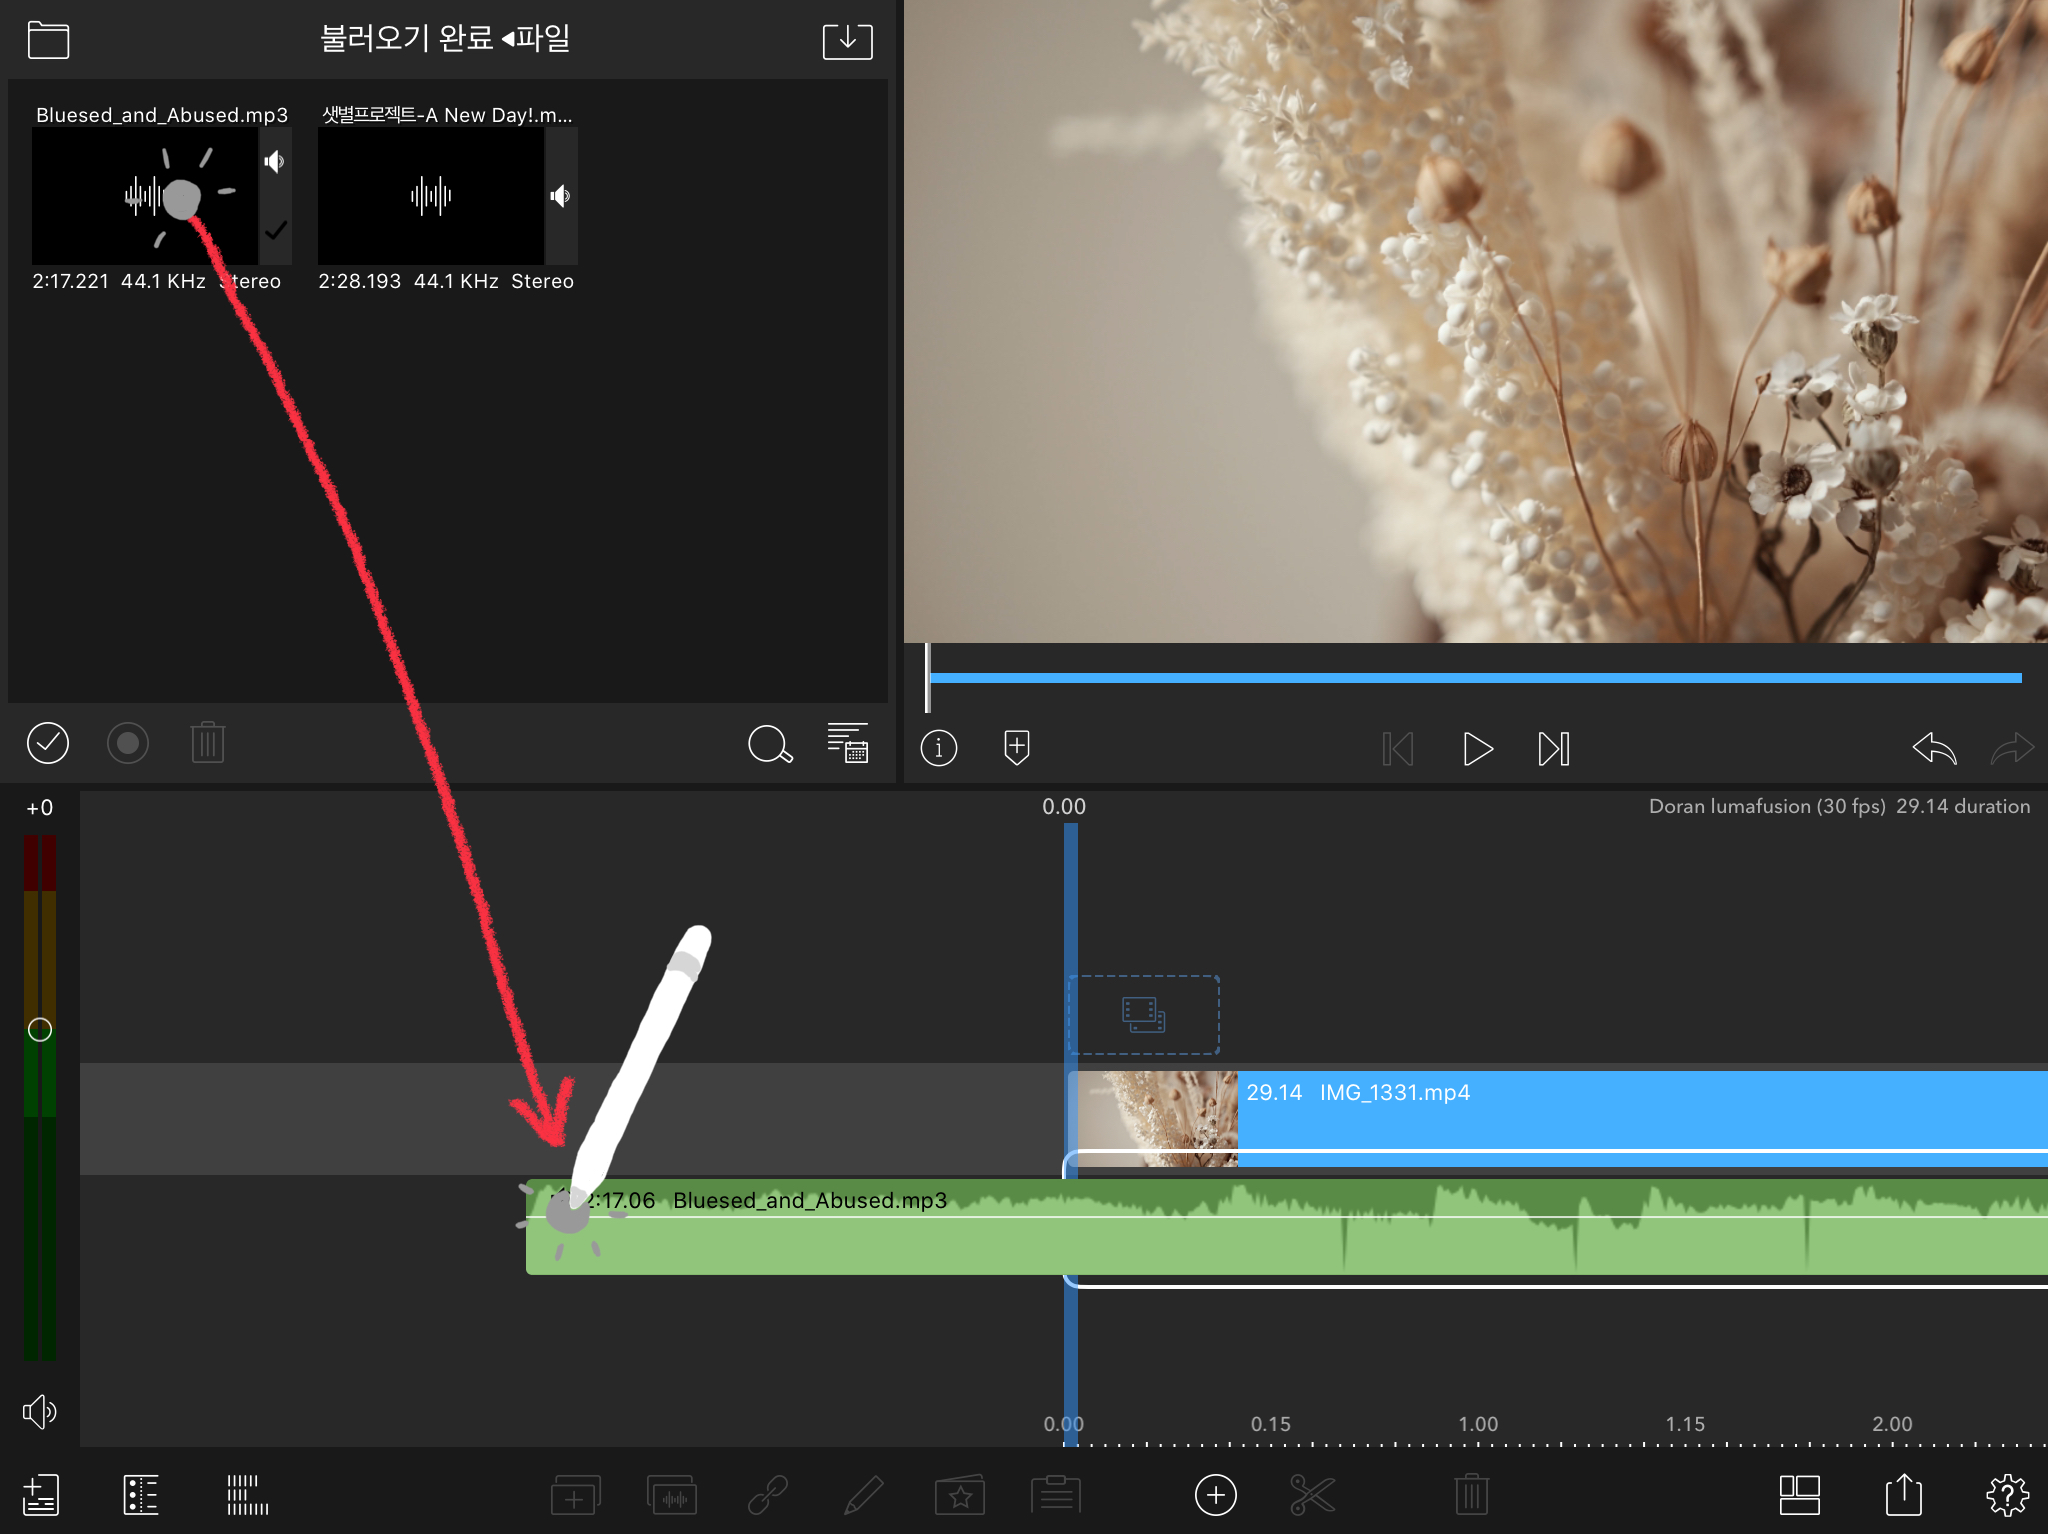Tap the import media download icon
2048x1534 pixels.
tap(847, 41)
